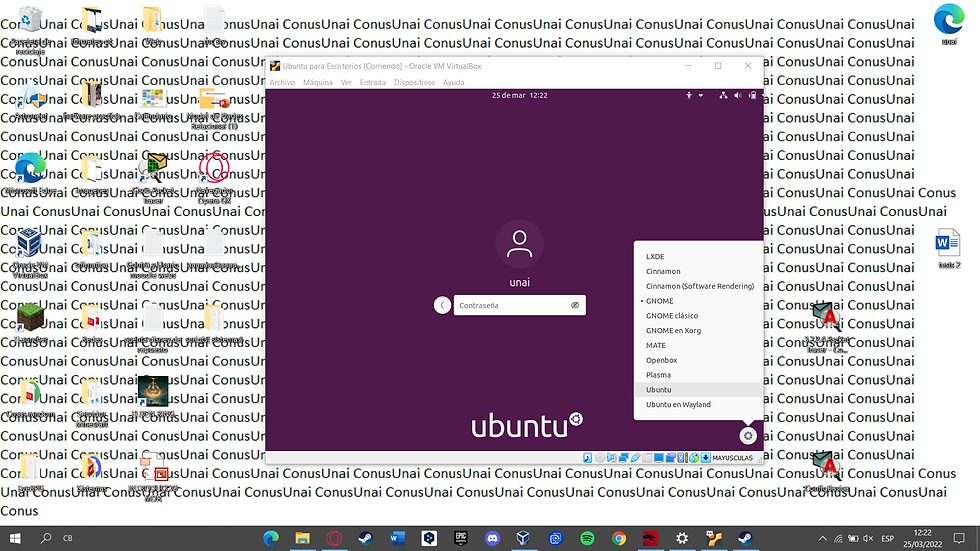Open the Ayuda menu
This screenshot has width=980, height=551.
click(453, 82)
